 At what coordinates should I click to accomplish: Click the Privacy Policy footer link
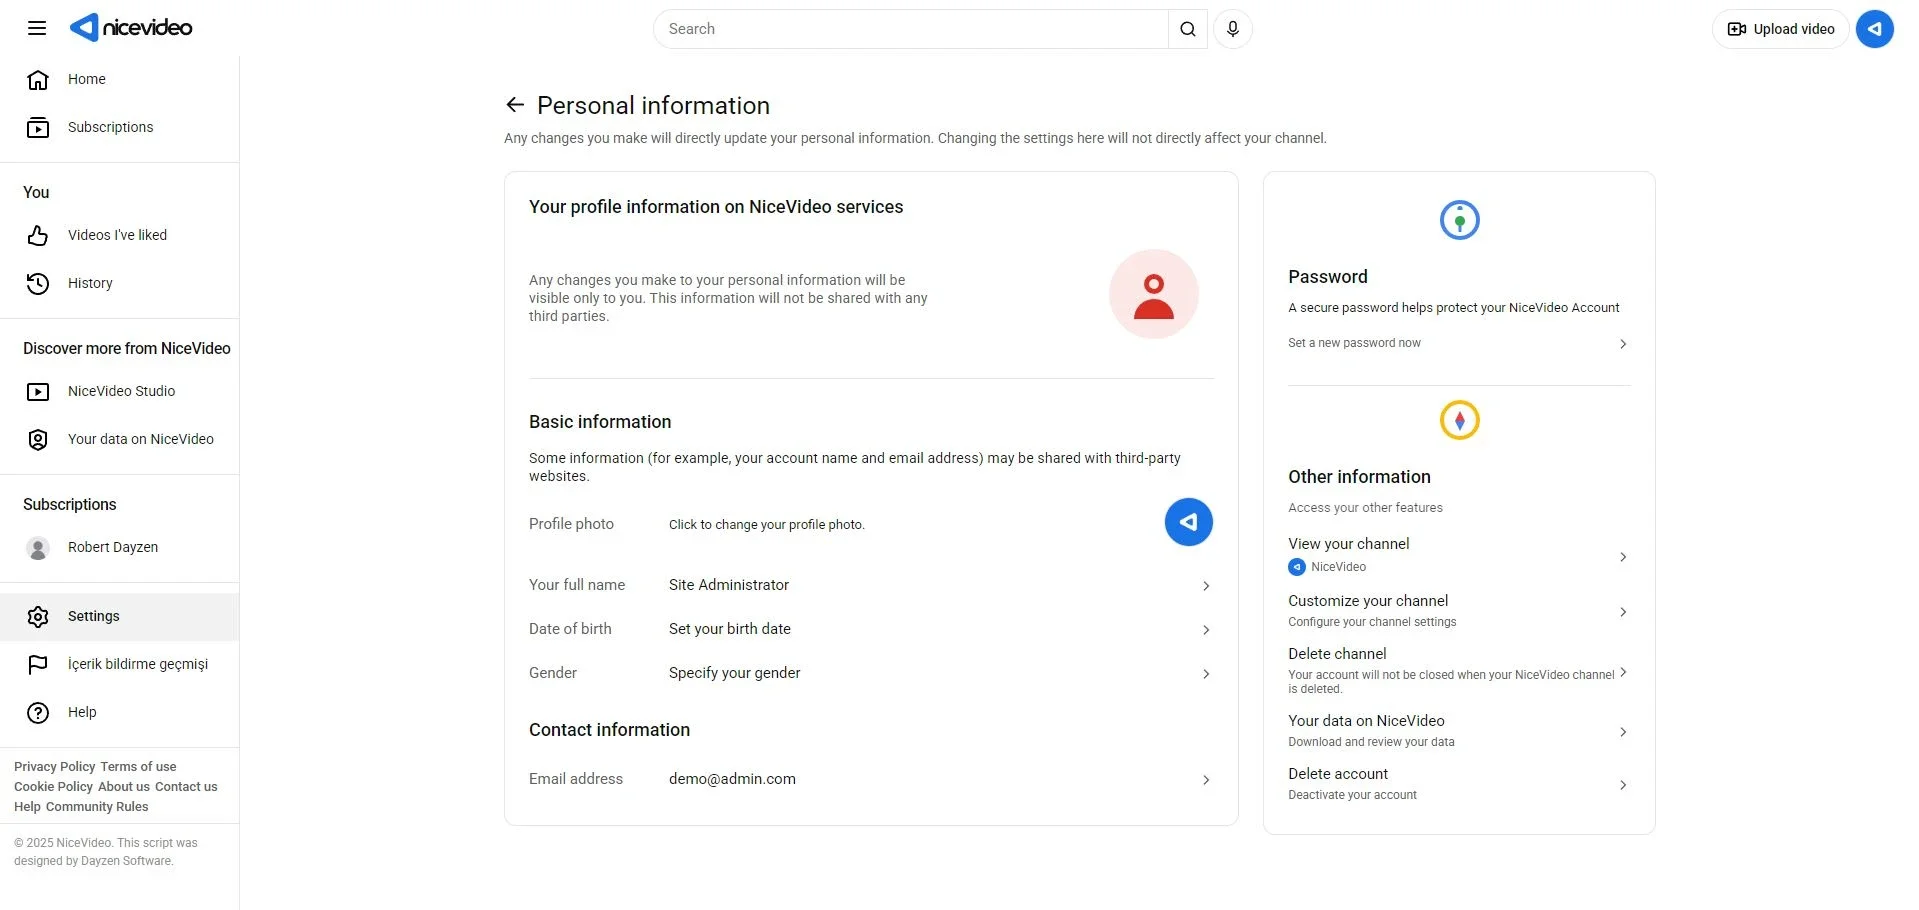click(x=54, y=767)
